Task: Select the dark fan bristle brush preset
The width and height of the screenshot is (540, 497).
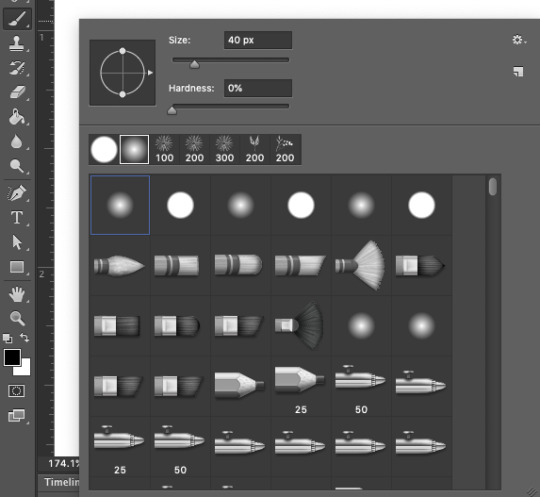Action: coord(301,326)
